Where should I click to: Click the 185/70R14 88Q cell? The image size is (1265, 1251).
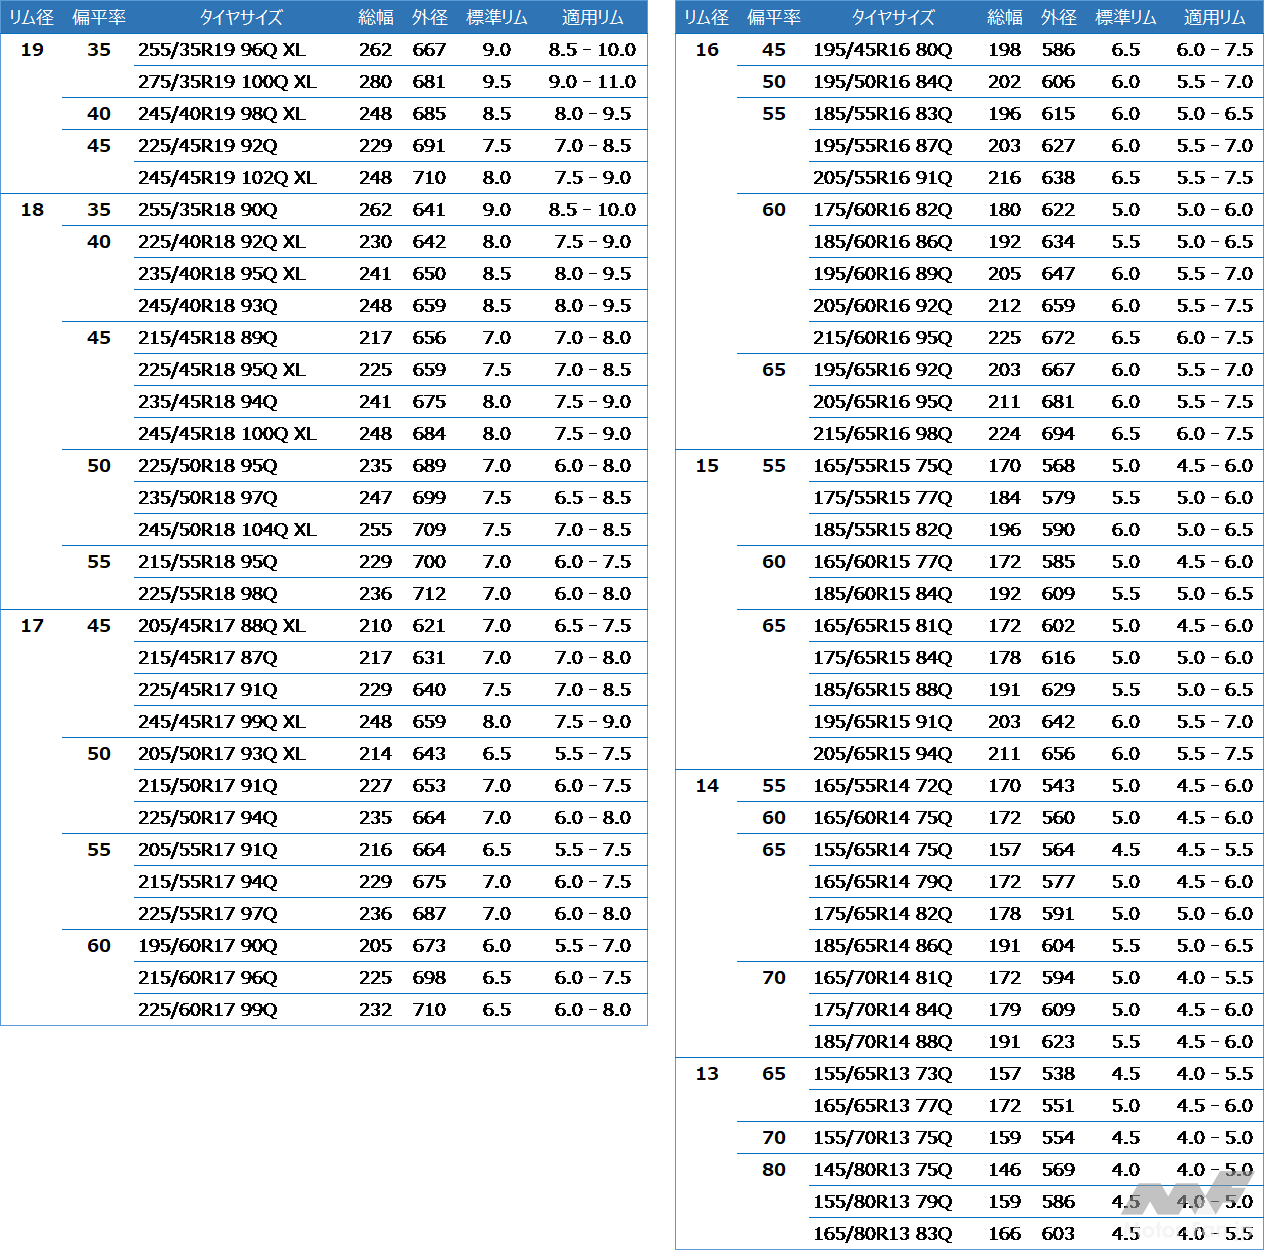pyautogui.click(x=883, y=1041)
